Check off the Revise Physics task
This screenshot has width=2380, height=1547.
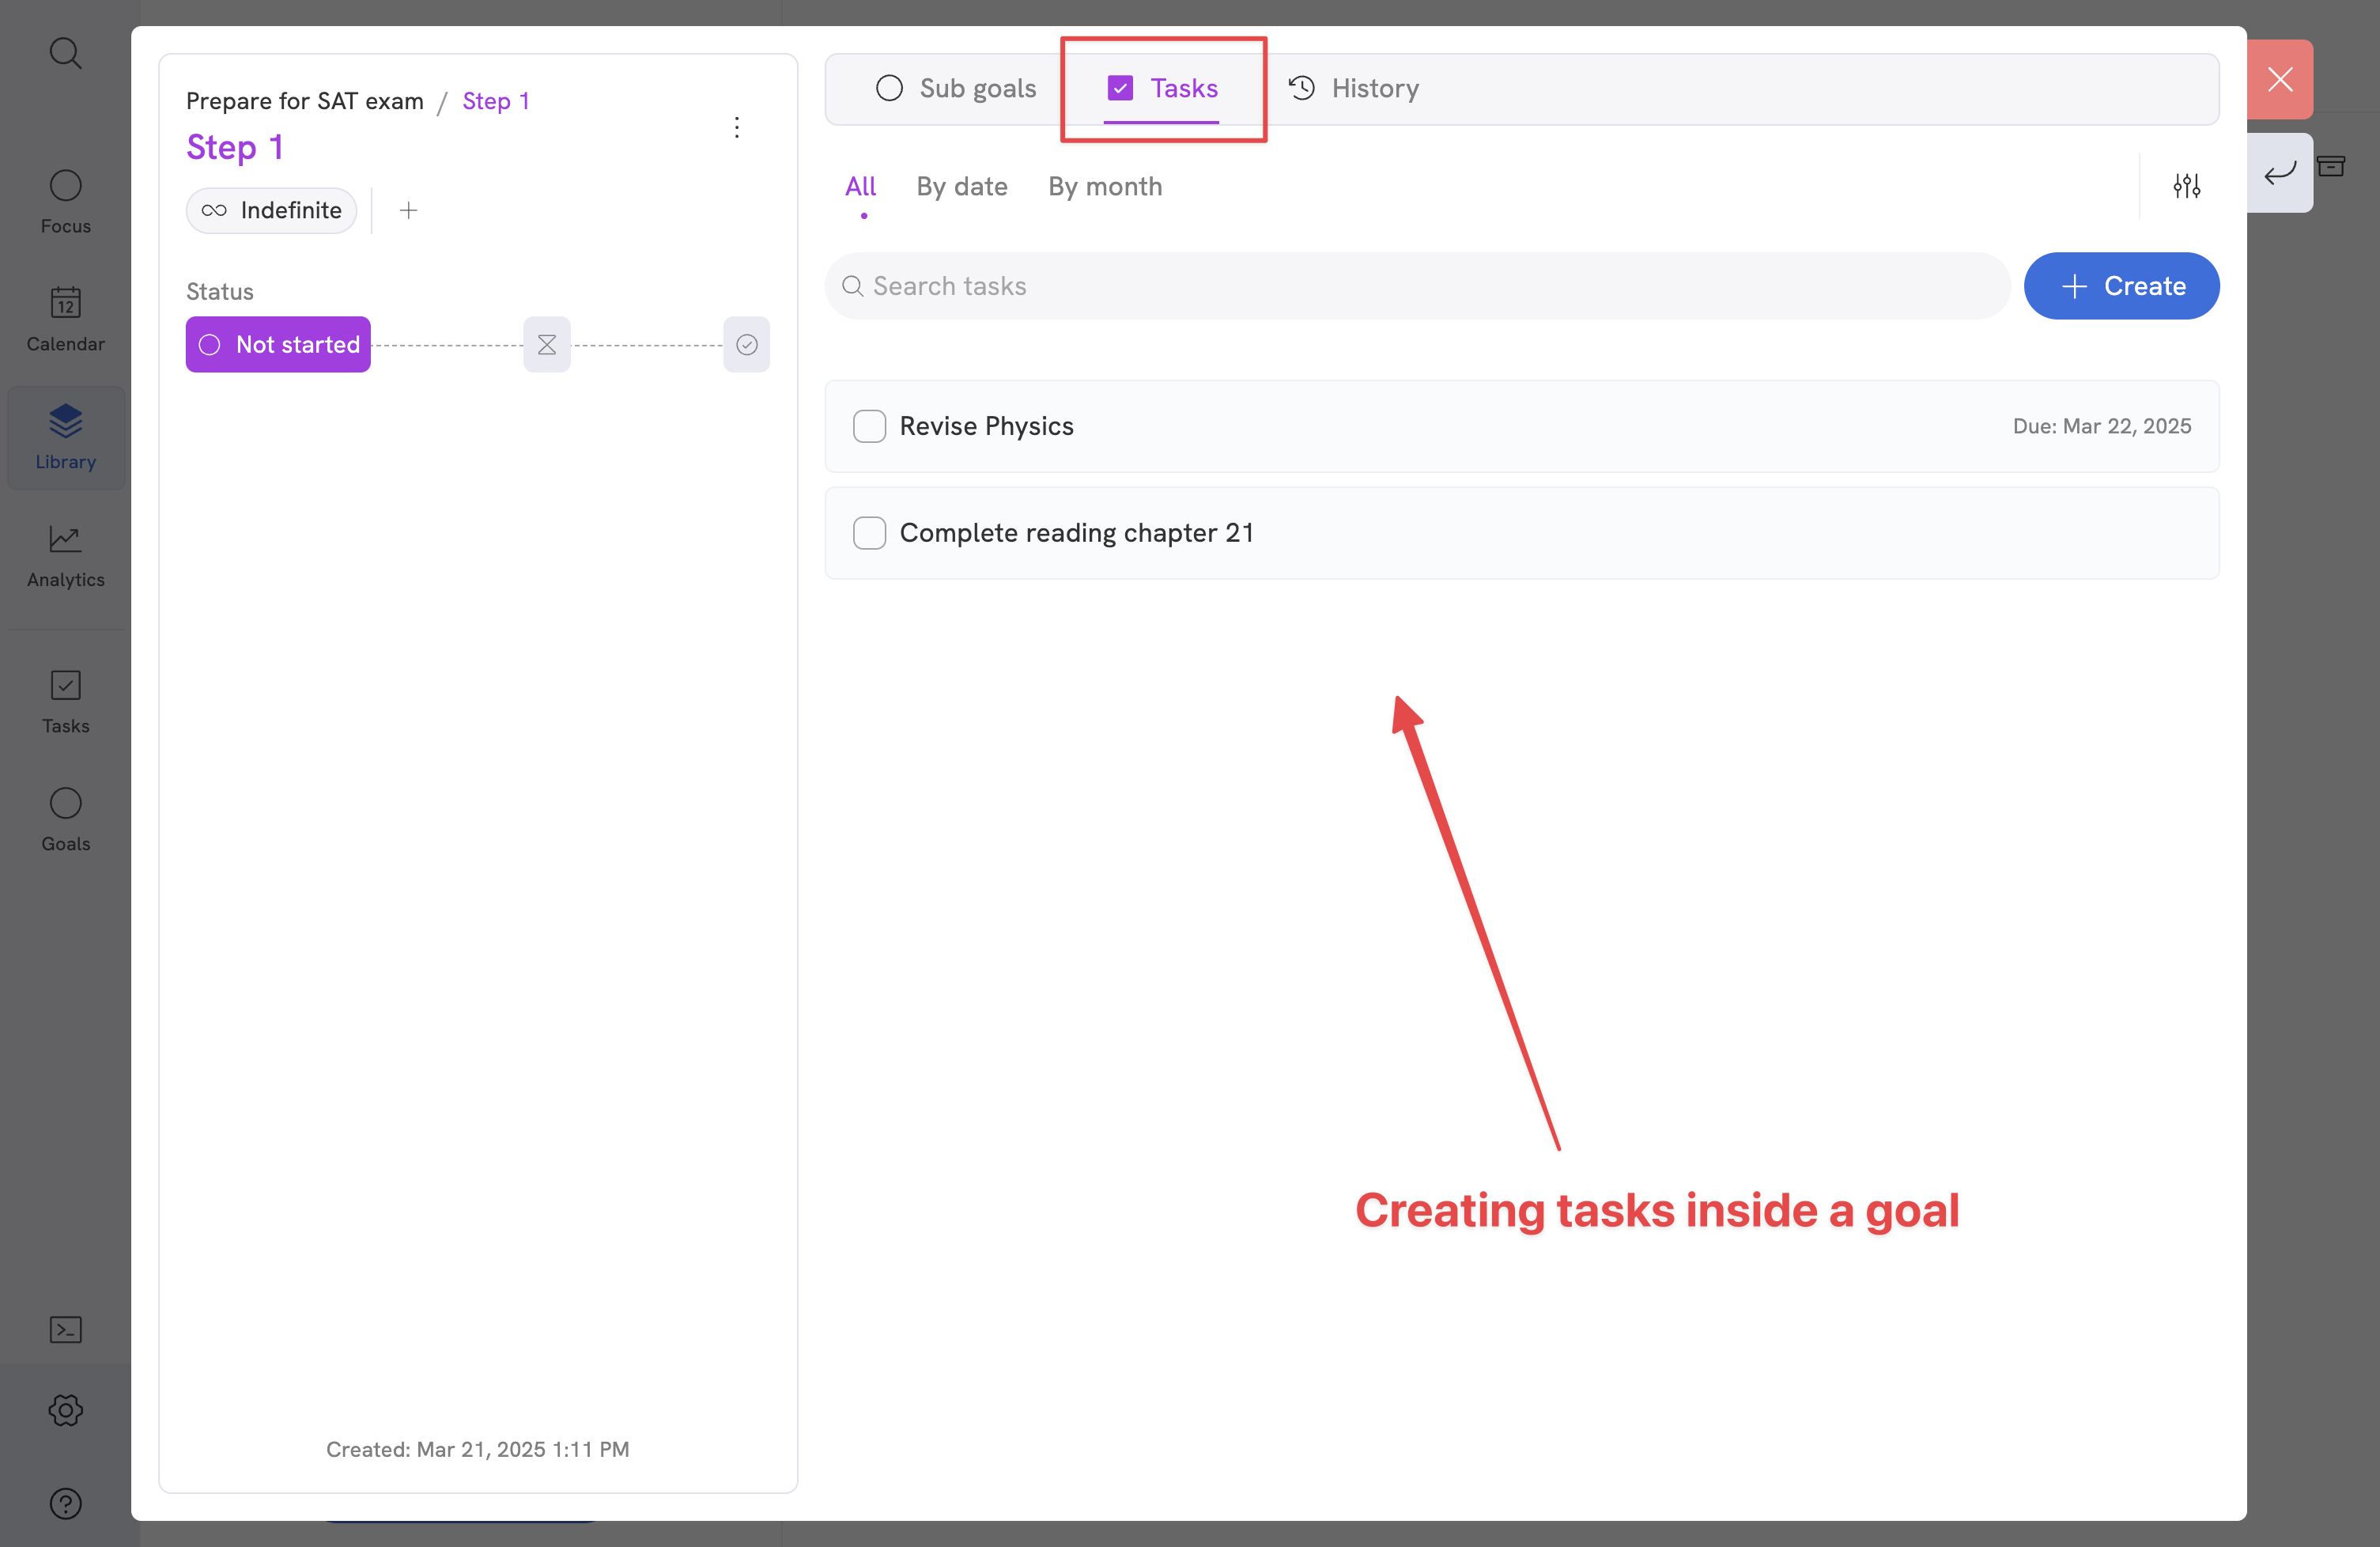869,426
